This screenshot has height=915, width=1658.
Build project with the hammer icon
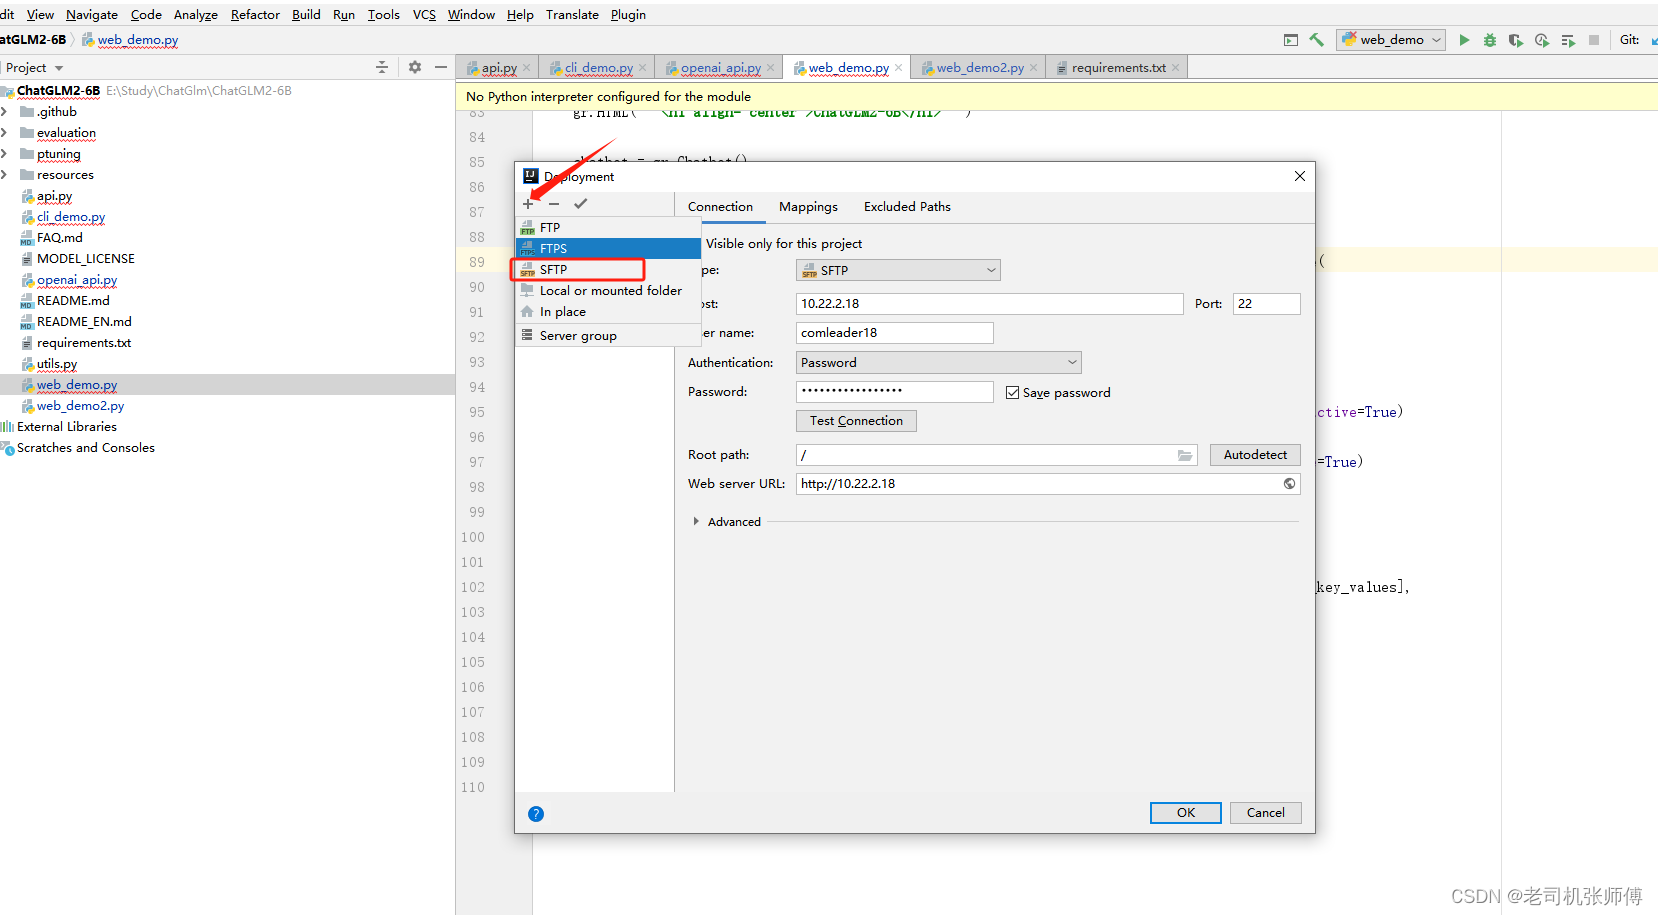(1317, 40)
